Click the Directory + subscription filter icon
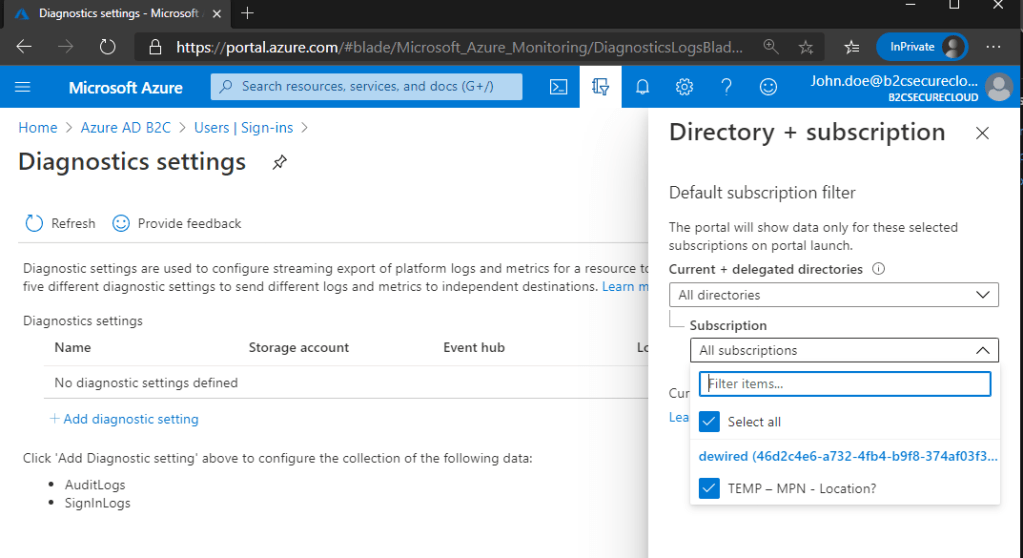Image resolution: width=1023 pixels, height=558 pixels. coord(601,87)
